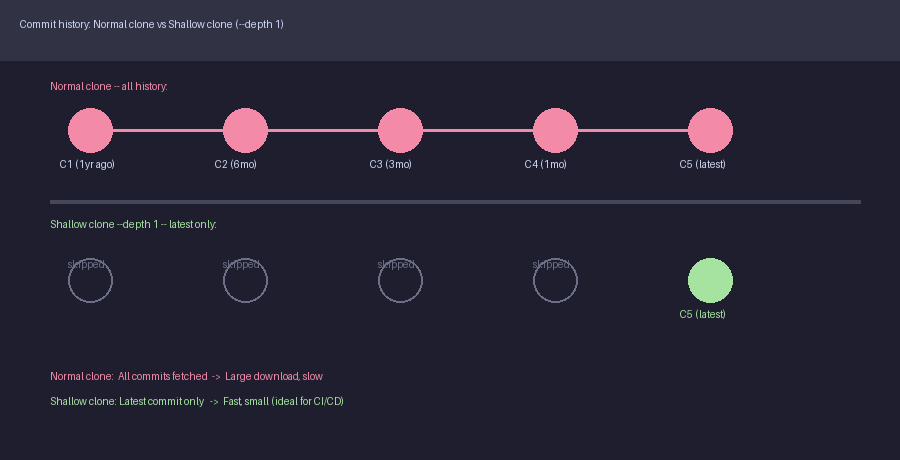Screen dimensions: 900x460
Task: Click the green "C5 (latest)" label
Action: [x=702, y=314]
